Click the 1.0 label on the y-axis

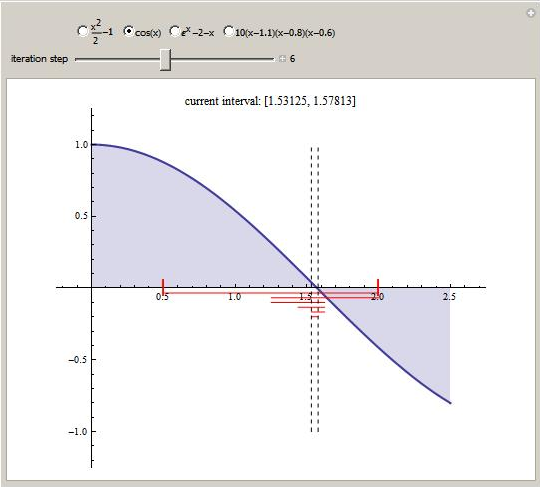[82, 145]
